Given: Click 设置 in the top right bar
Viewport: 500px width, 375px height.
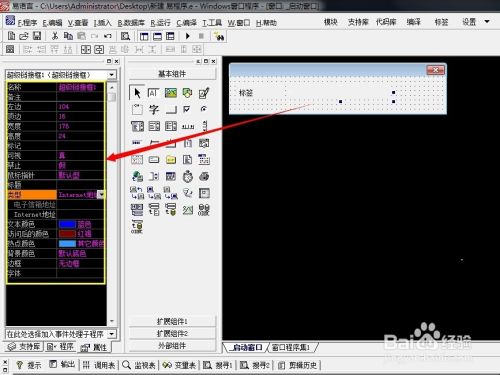Looking at the screenshot, I should pos(469,22).
